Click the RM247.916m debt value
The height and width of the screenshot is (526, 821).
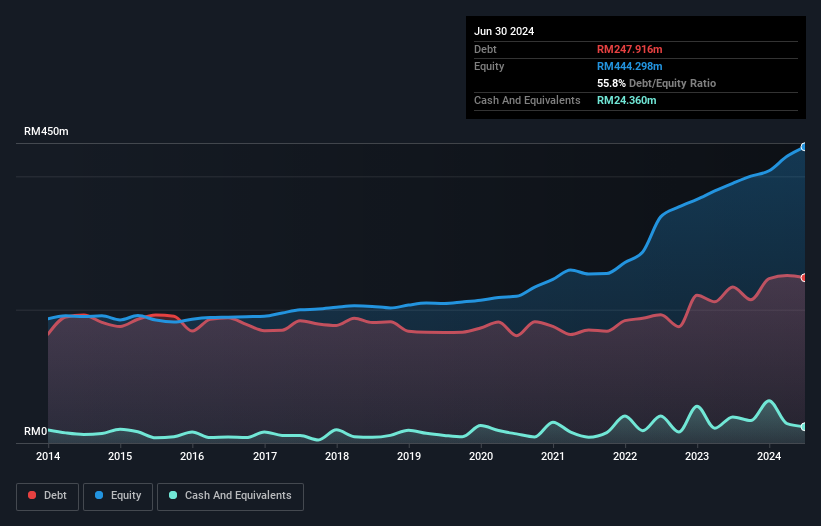coord(629,49)
